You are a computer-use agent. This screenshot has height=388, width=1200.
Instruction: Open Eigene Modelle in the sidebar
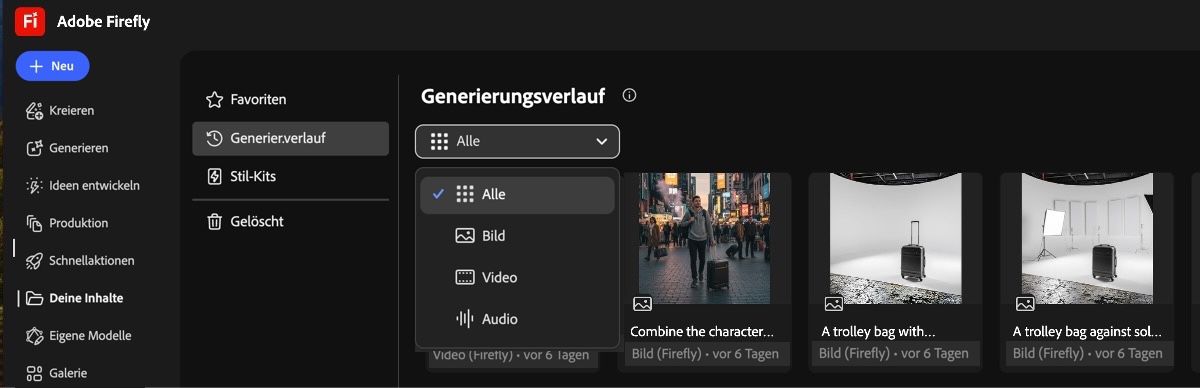click(x=78, y=336)
